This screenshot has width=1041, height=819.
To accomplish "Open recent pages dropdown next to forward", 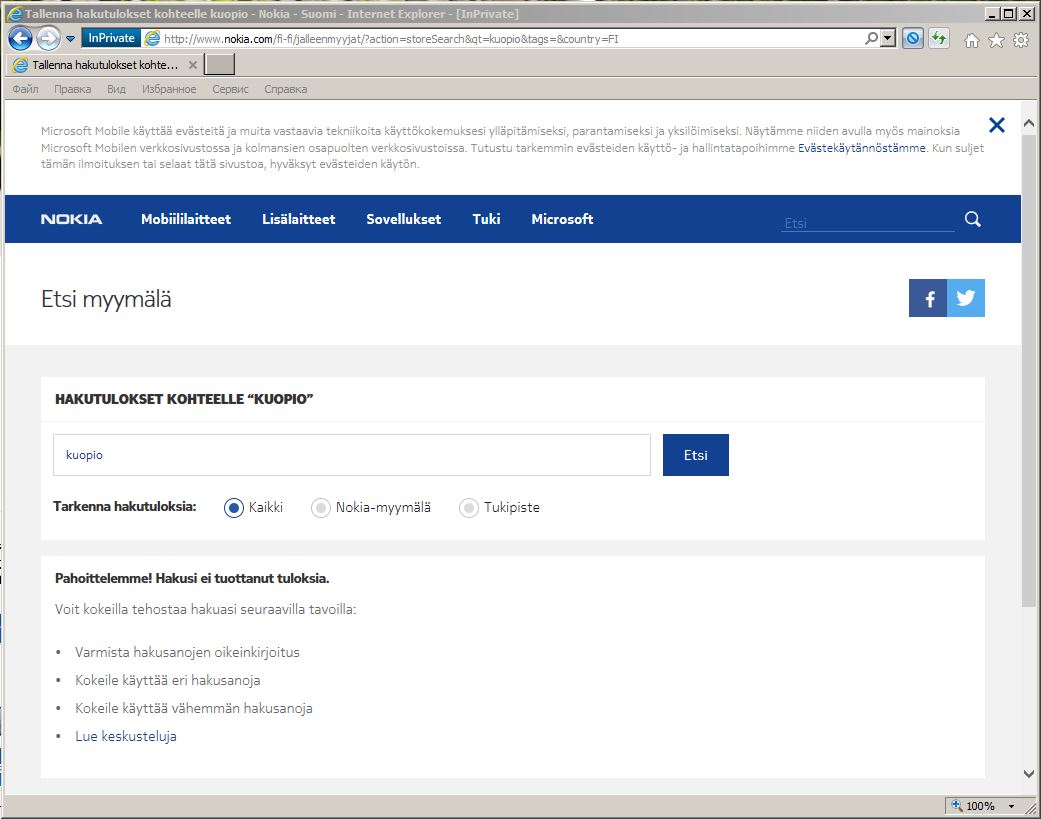I will click(x=71, y=39).
